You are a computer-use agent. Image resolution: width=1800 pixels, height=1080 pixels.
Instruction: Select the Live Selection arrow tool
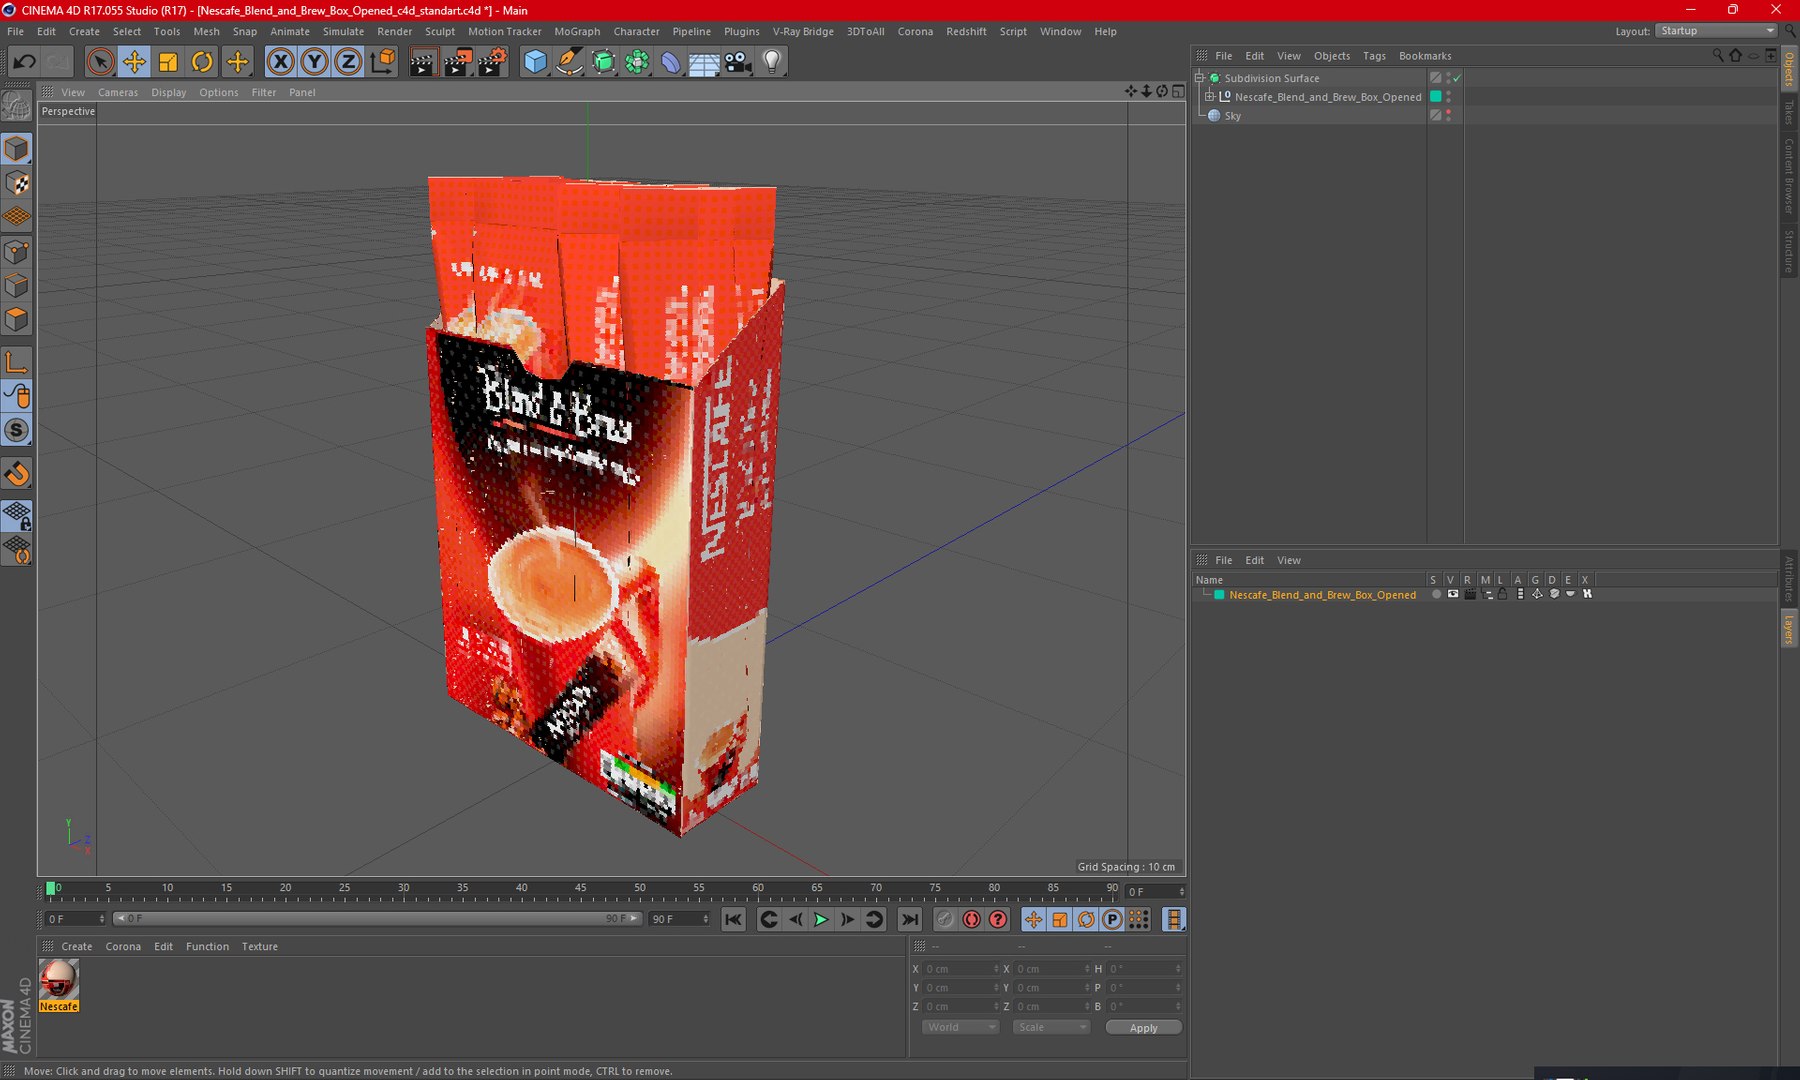pyautogui.click(x=100, y=62)
